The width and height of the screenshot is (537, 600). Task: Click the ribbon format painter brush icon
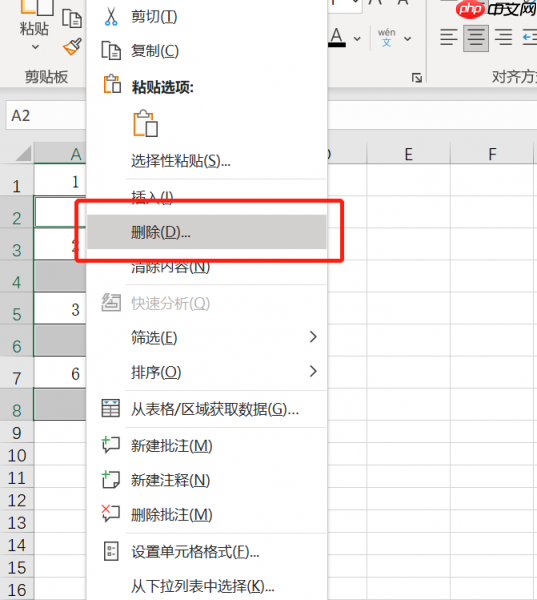(73, 47)
